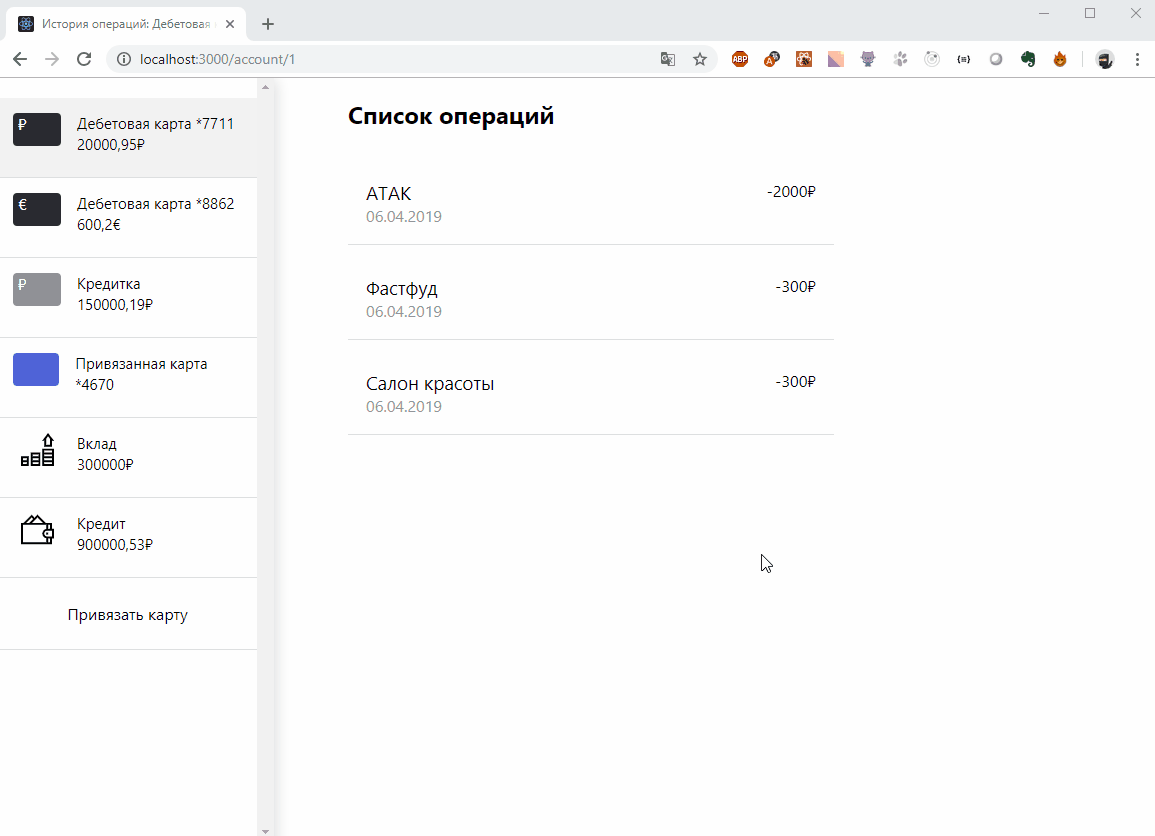
Task: Click balance 150000,19₽
Action: pos(115,304)
